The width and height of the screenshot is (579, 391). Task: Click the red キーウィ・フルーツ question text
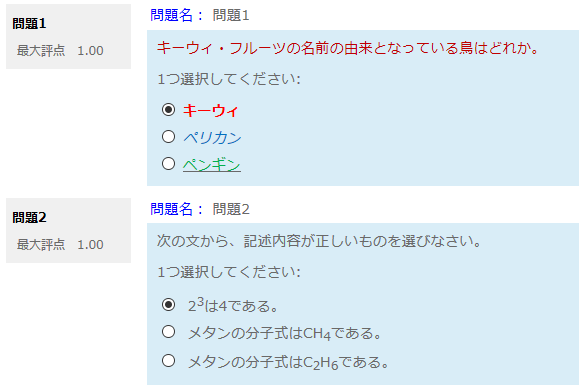tap(348, 48)
